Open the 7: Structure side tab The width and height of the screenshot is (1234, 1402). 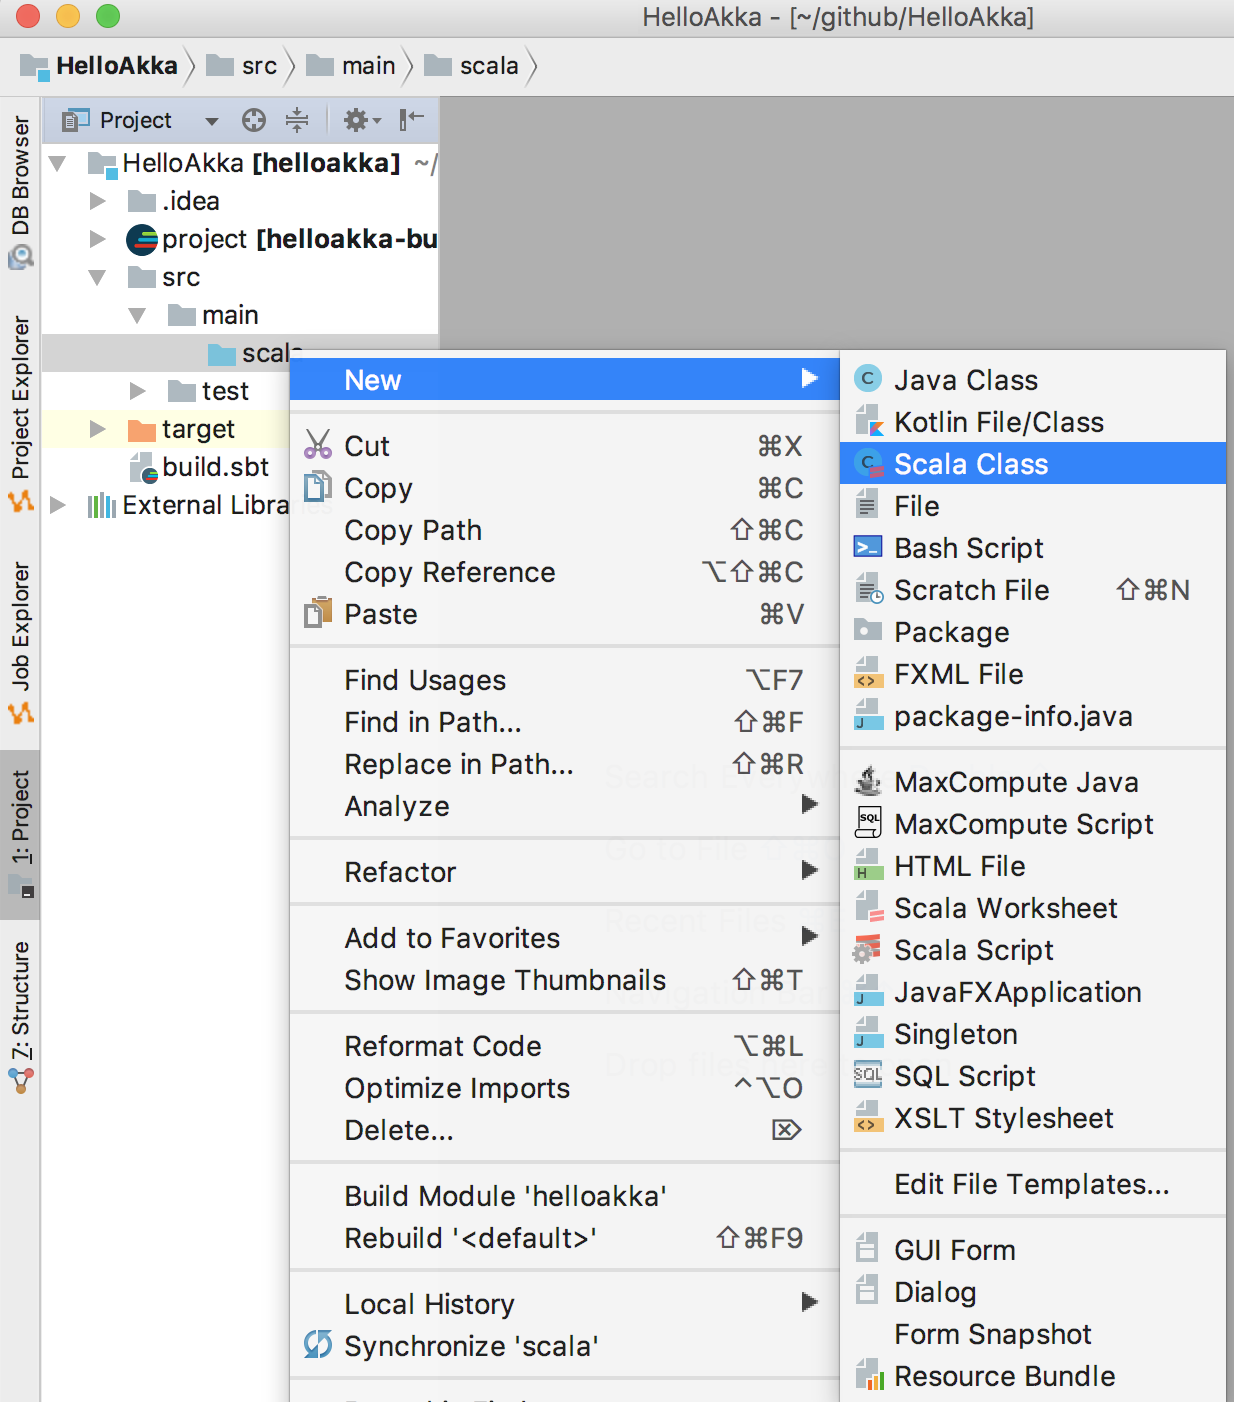click(20, 1017)
